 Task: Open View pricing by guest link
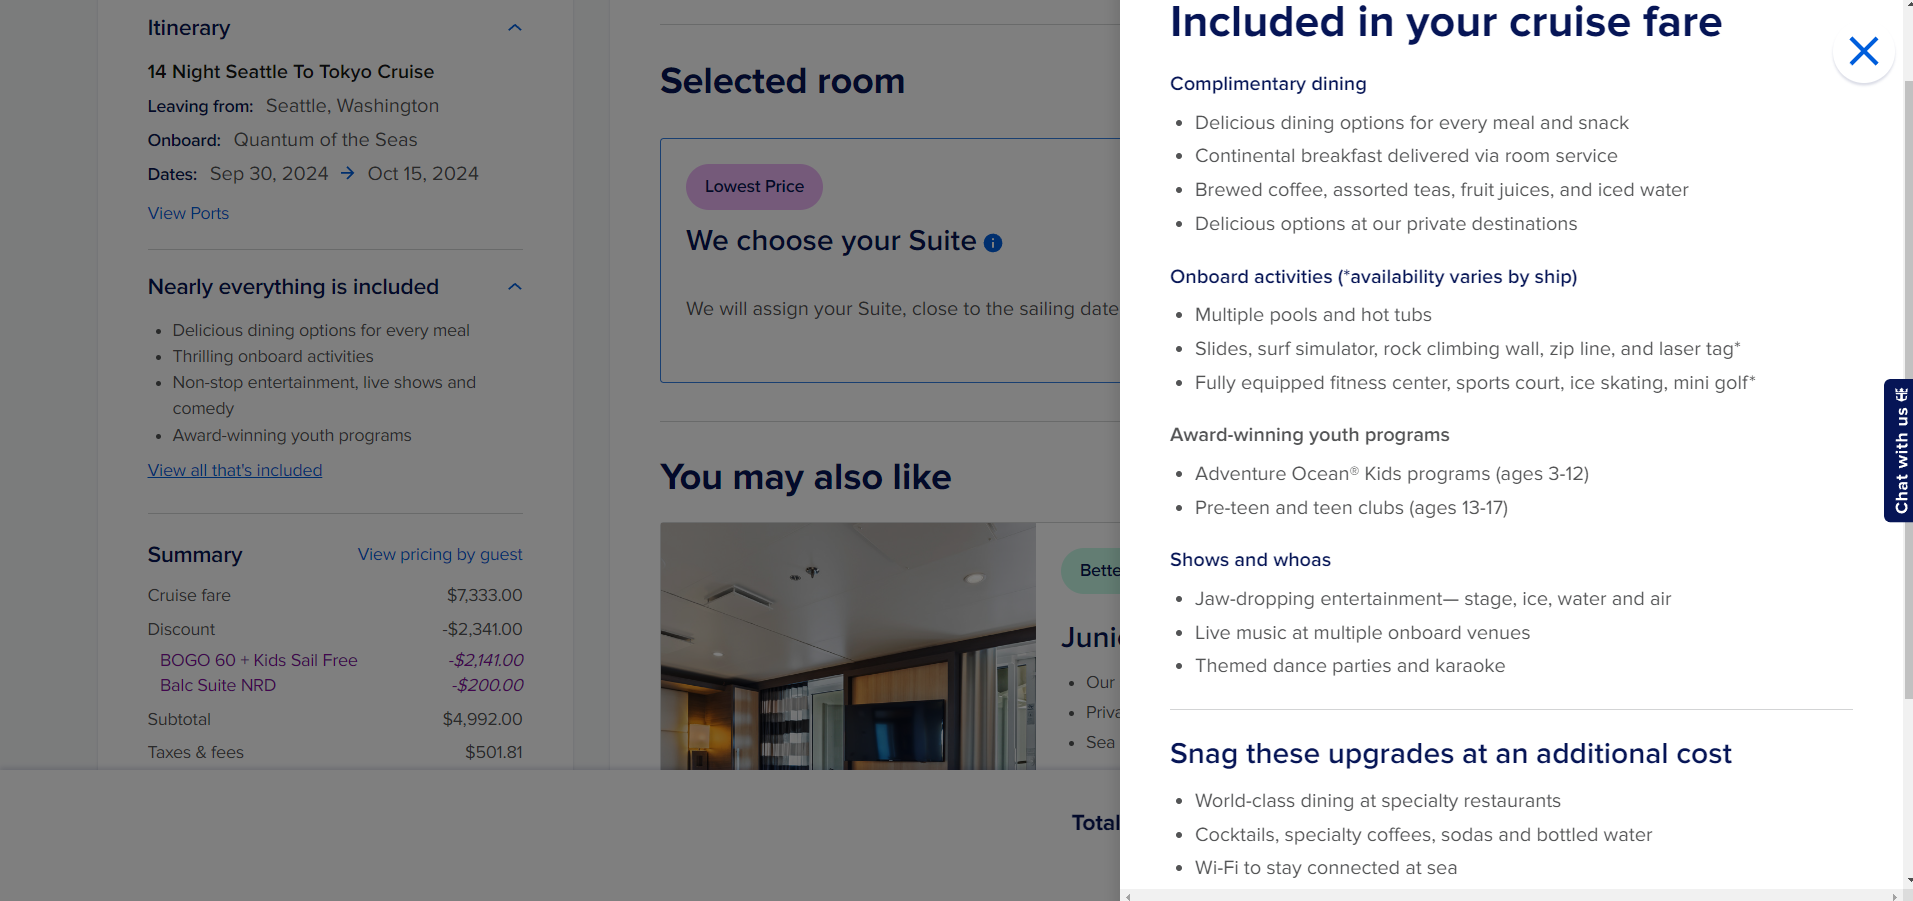pyautogui.click(x=440, y=554)
